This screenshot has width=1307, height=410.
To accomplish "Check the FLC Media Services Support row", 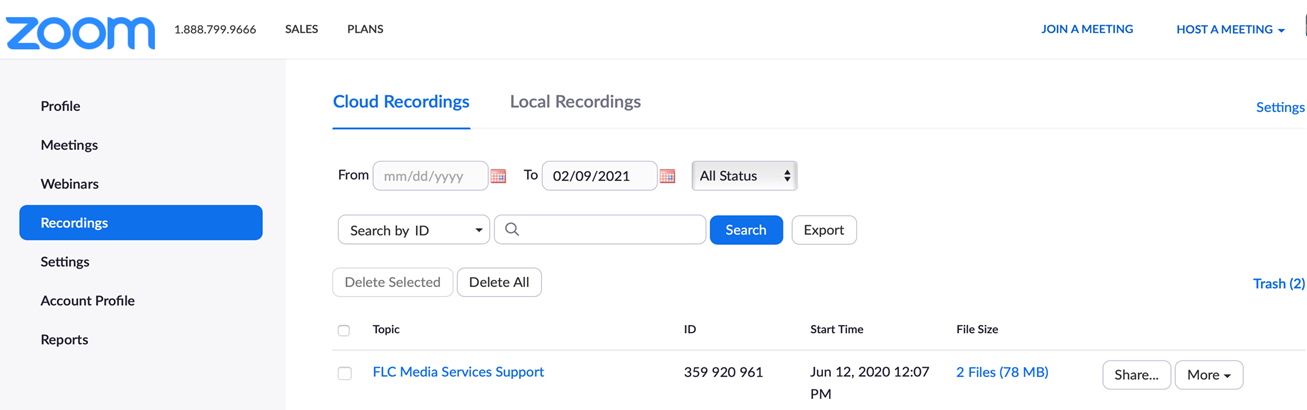I will pyautogui.click(x=344, y=373).
